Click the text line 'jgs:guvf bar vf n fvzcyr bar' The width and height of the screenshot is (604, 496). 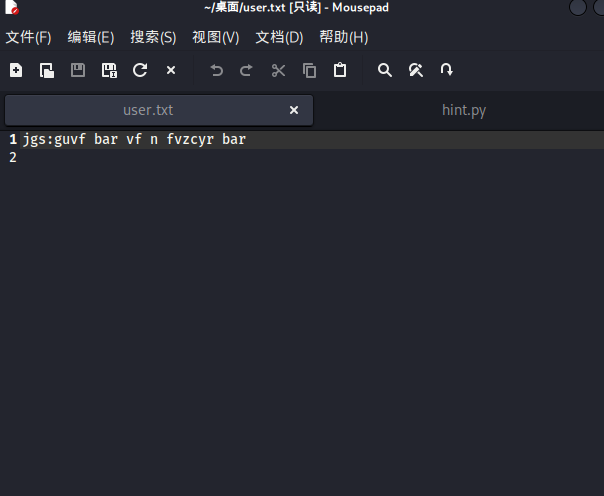pyautogui.click(x=134, y=139)
